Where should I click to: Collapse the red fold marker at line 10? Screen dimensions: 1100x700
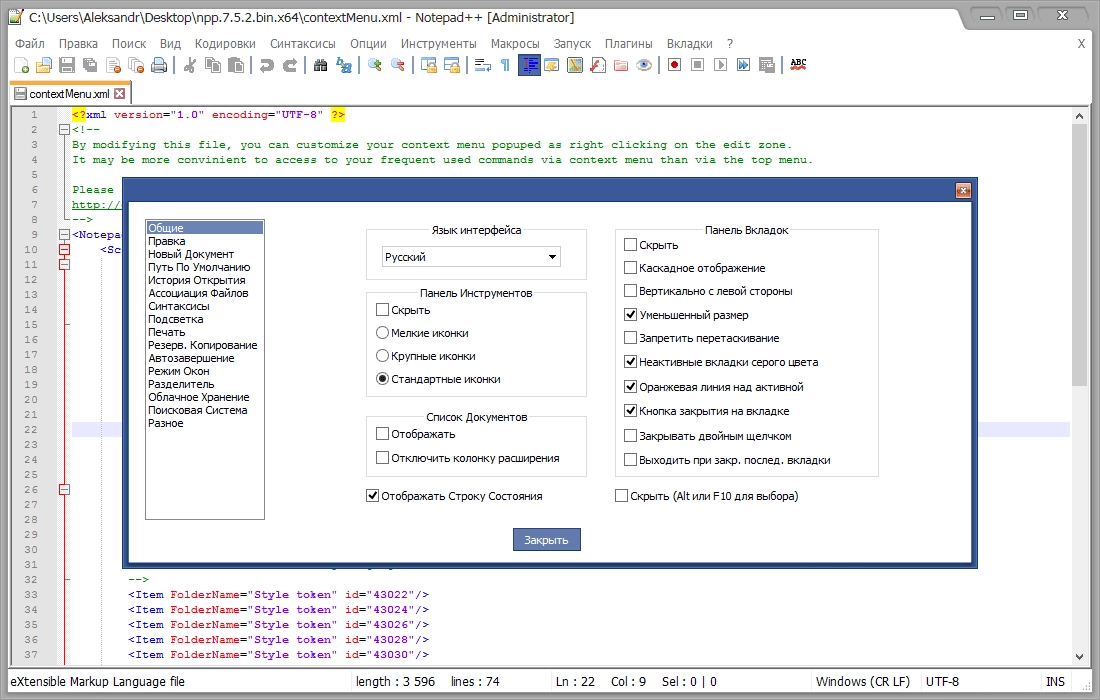[x=65, y=250]
